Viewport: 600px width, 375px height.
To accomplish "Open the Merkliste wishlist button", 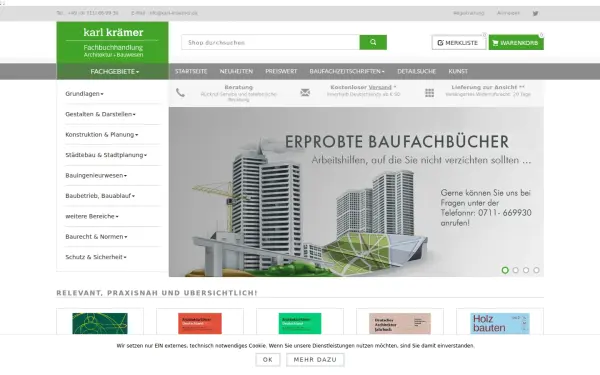I will (x=458, y=43).
